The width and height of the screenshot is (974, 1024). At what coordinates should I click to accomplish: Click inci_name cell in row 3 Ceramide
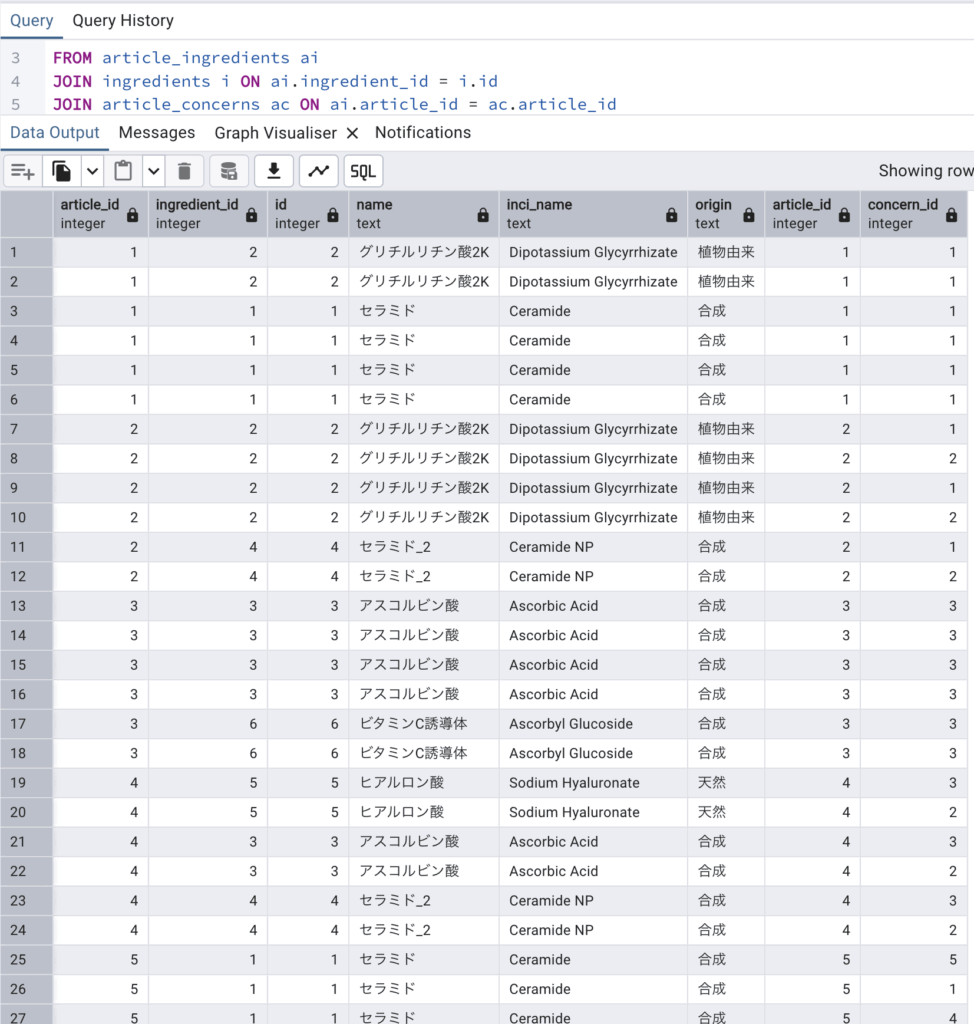pyautogui.click(x=593, y=311)
